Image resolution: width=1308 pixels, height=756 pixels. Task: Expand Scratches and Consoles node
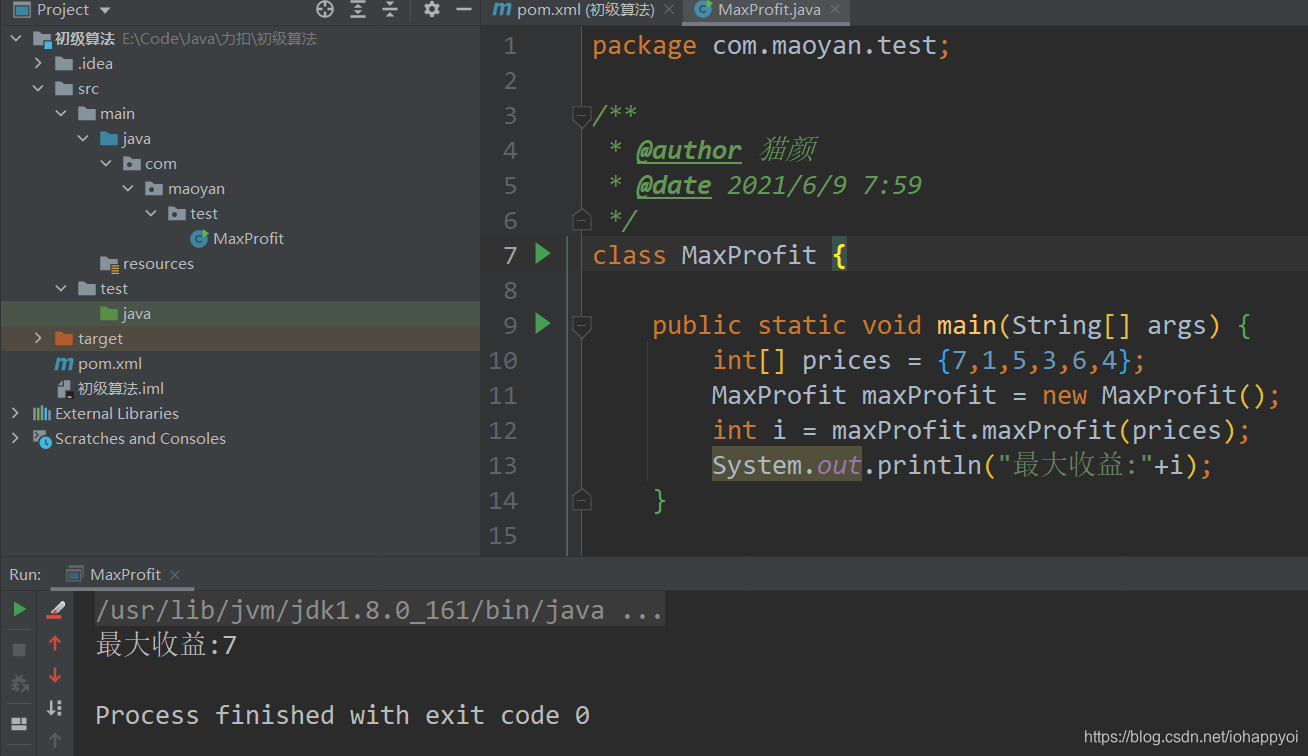tap(15, 439)
